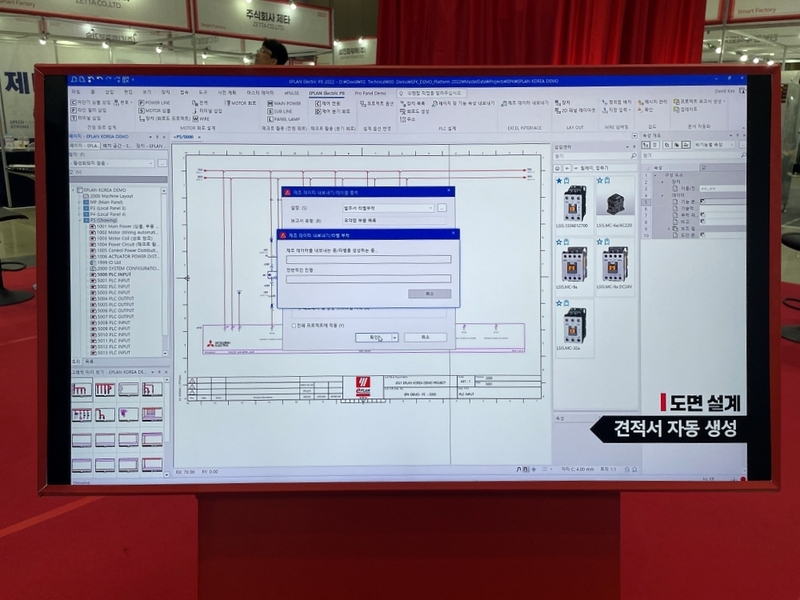This screenshot has height=600, width=800.
Task: Select the LSIS.MC-9a DC24V contactor thumbnail
Action: pos(614,265)
